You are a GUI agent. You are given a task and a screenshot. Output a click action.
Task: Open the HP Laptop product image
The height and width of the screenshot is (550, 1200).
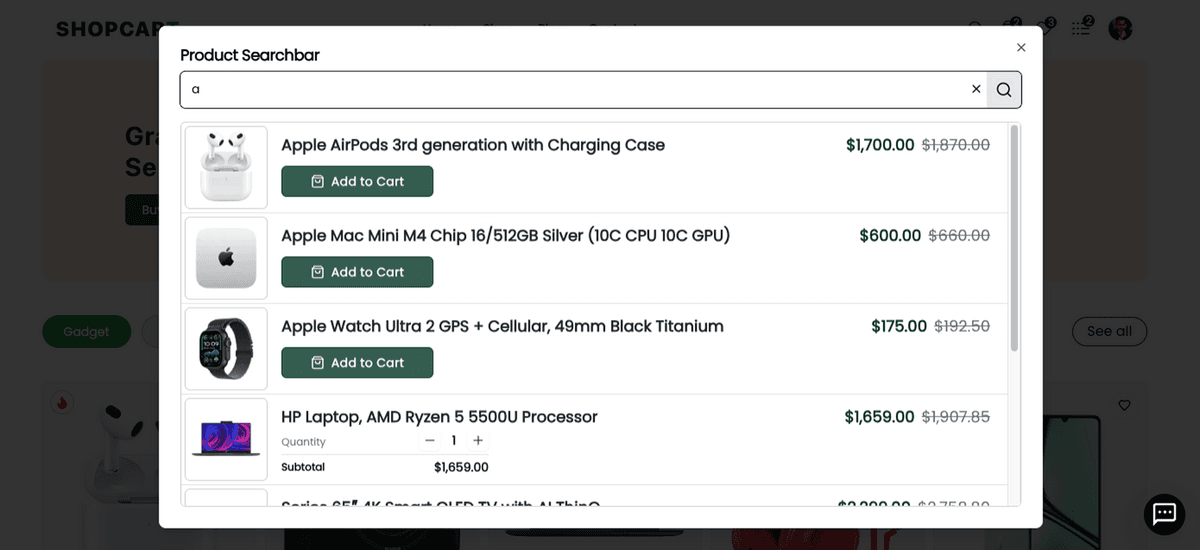point(226,439)
